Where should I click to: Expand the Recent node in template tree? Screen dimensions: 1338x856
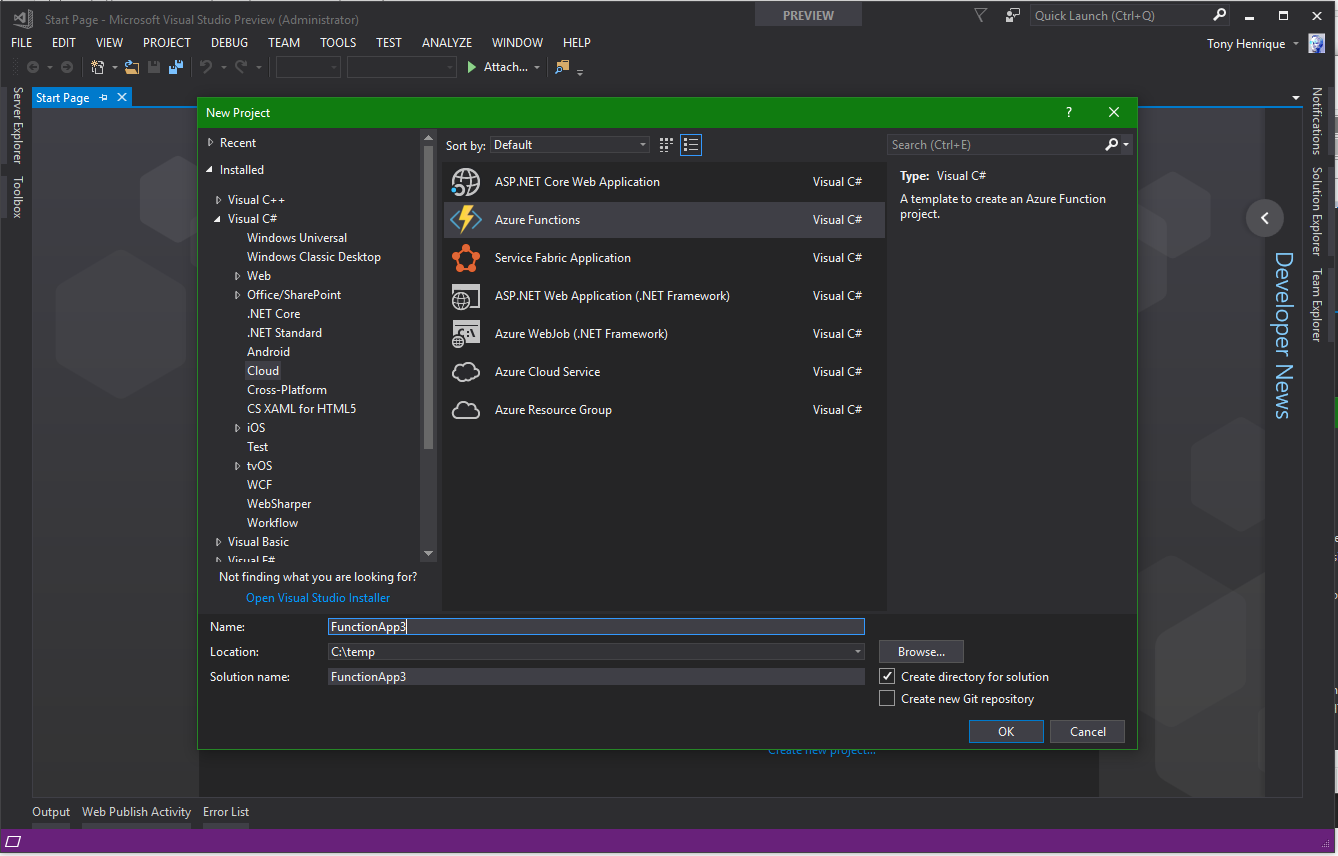(211, 143)
